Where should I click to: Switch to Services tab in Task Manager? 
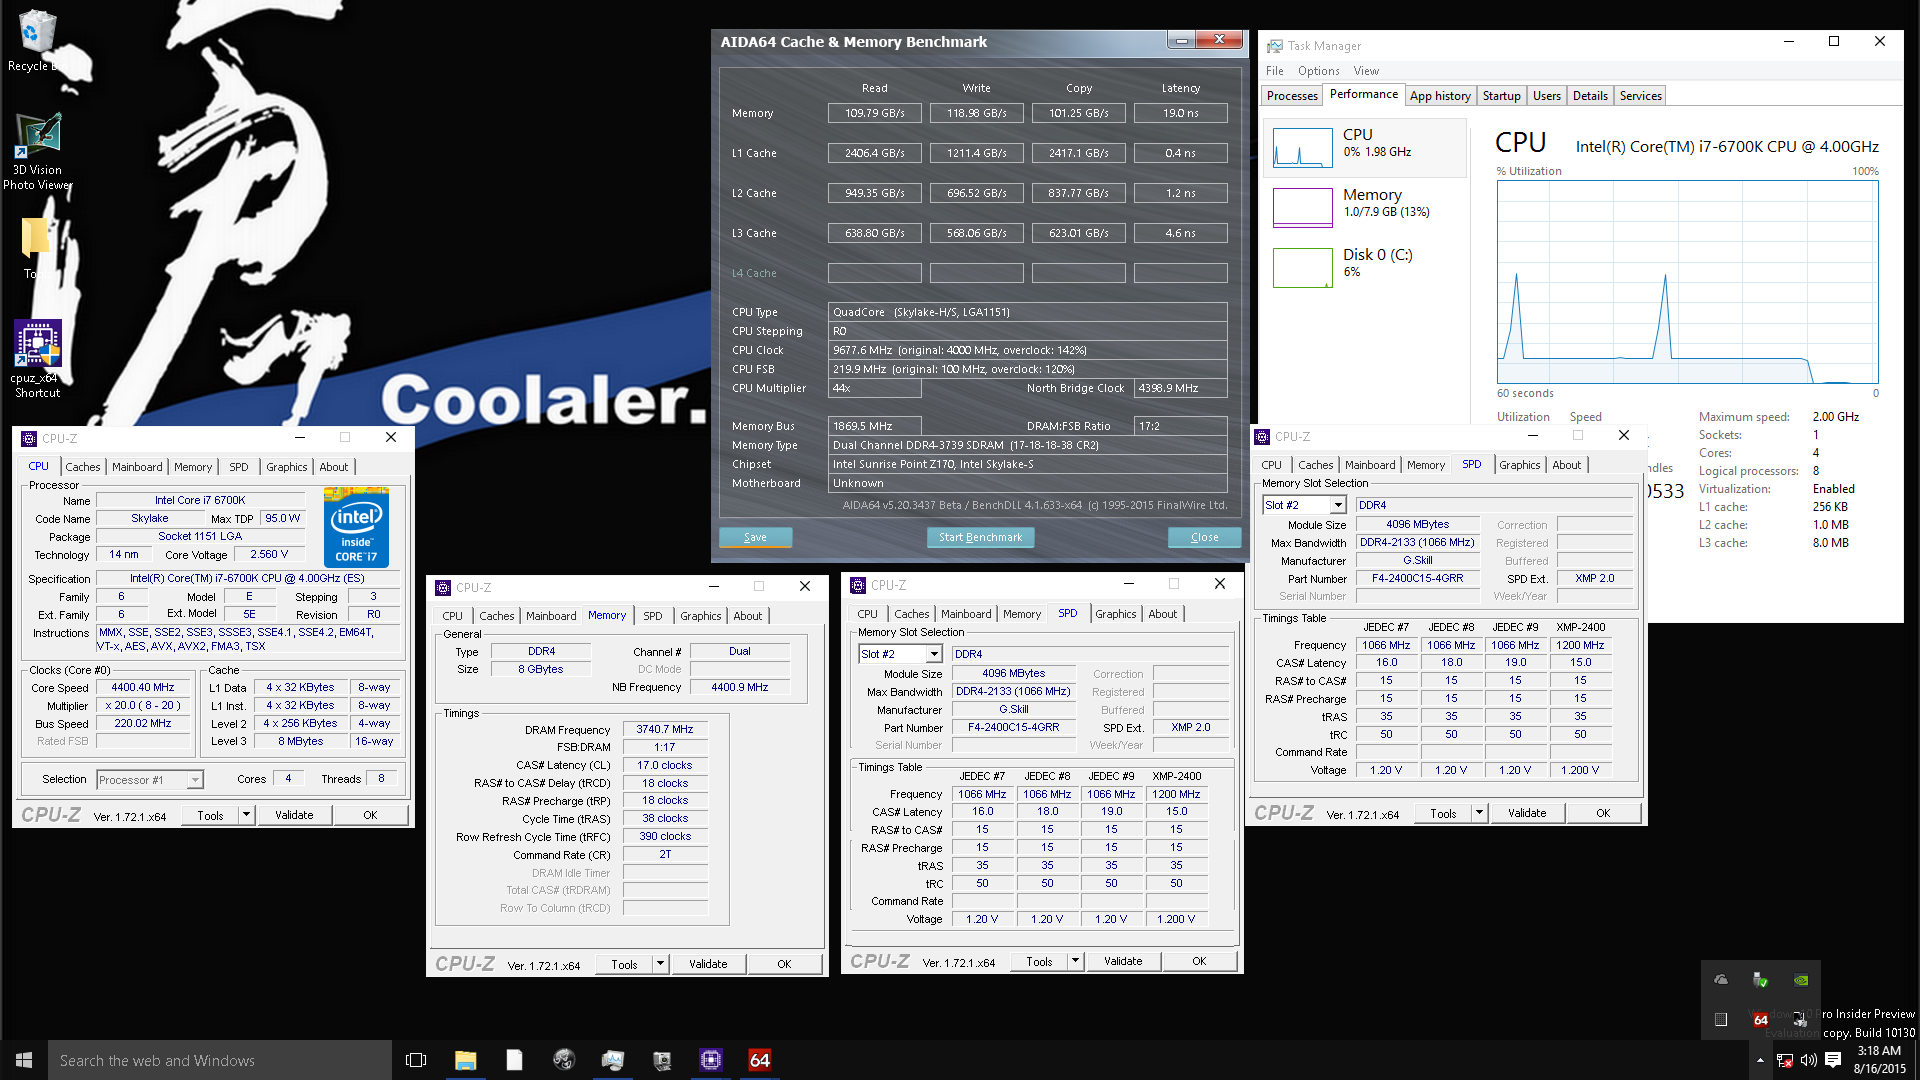1640,96
